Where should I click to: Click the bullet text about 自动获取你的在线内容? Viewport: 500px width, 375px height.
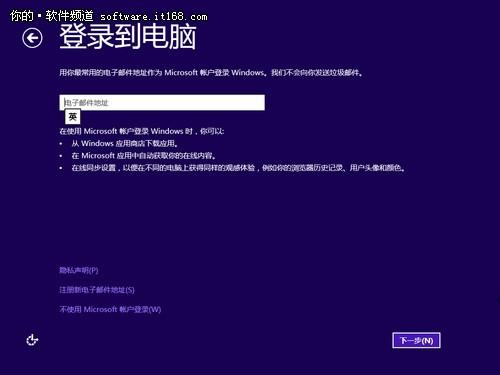(x=144, y=156)
